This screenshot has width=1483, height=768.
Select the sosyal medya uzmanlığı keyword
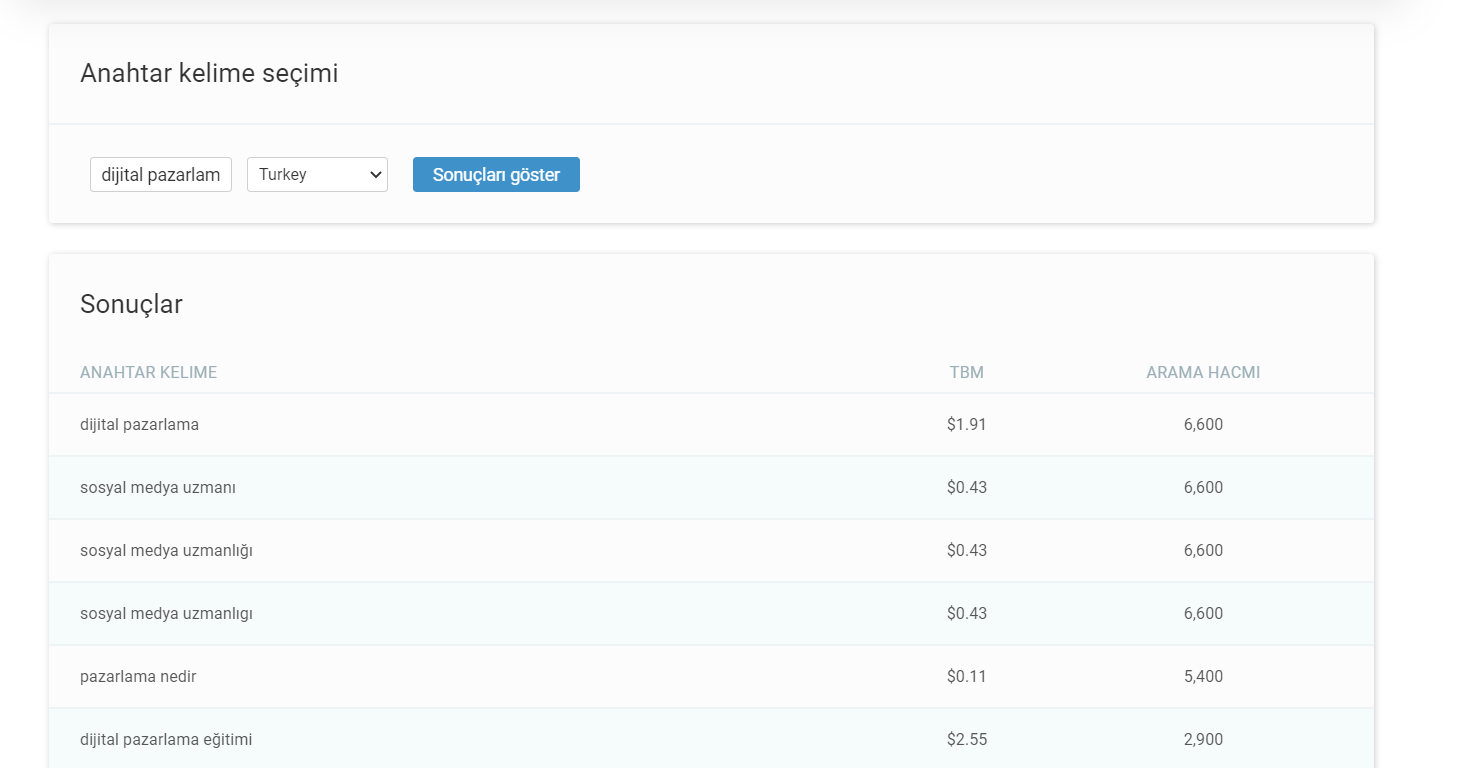click(166, 551)
